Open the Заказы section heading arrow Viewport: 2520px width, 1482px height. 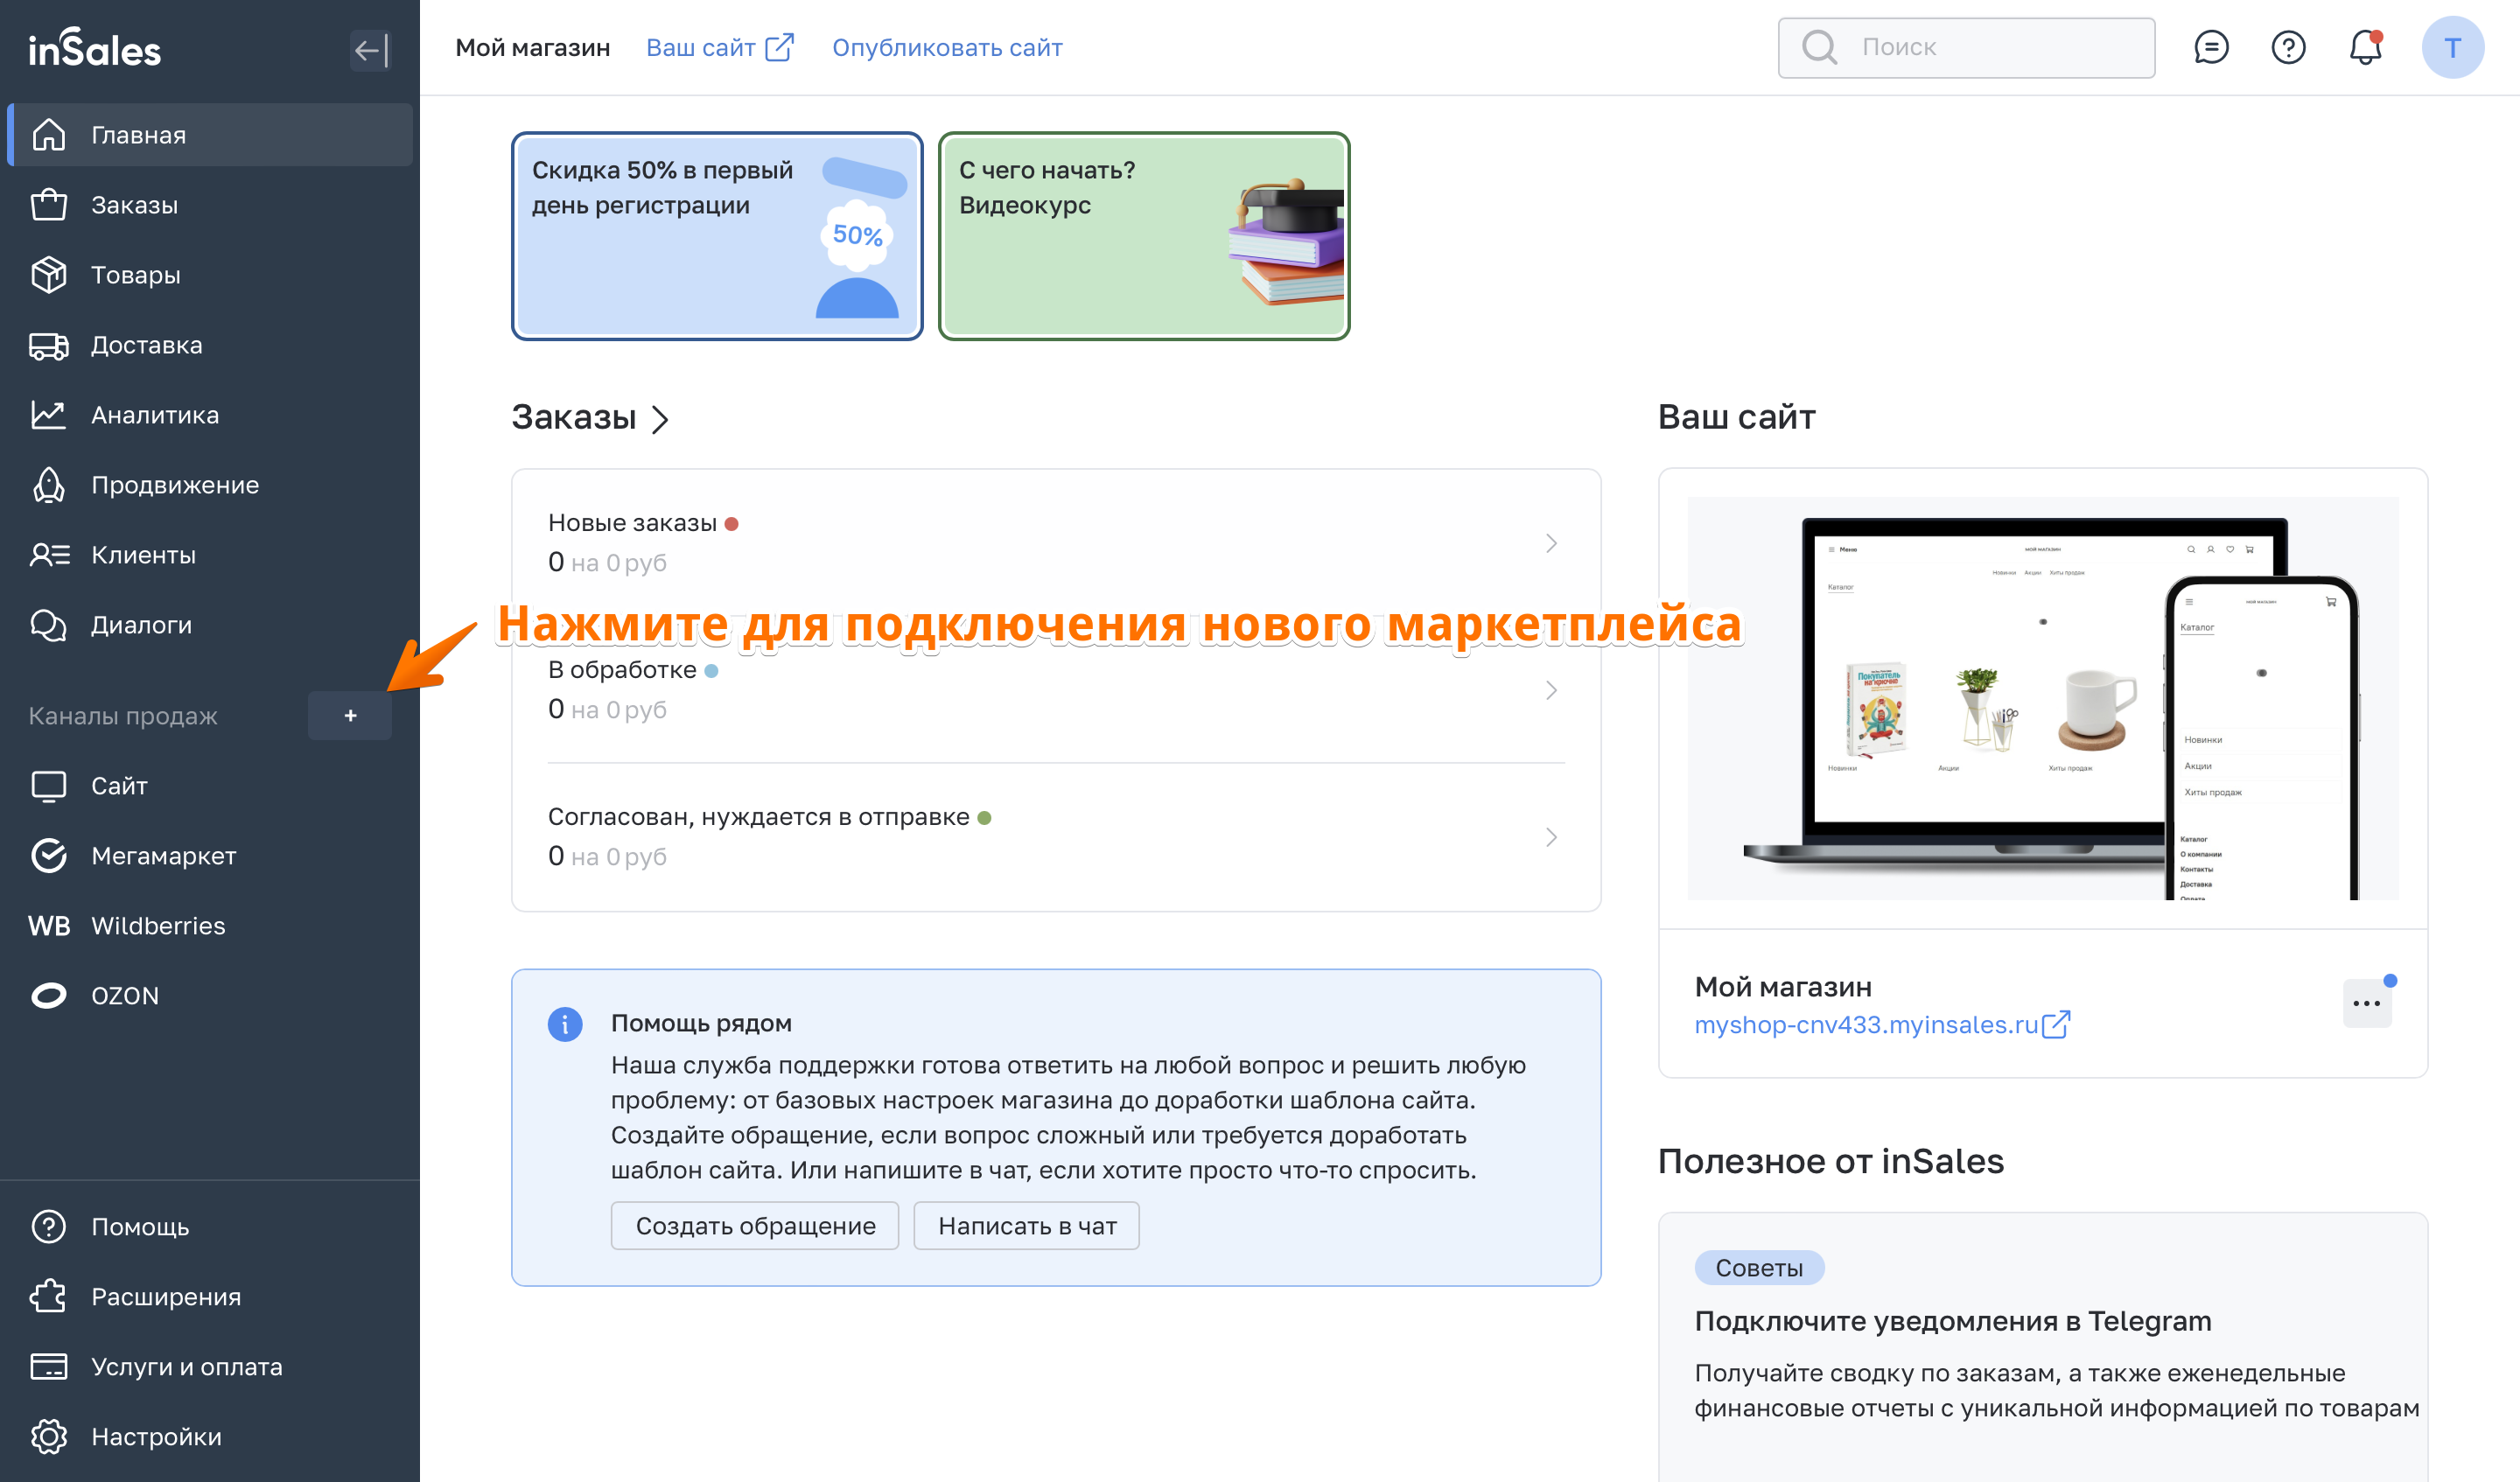tap(660, 419)
